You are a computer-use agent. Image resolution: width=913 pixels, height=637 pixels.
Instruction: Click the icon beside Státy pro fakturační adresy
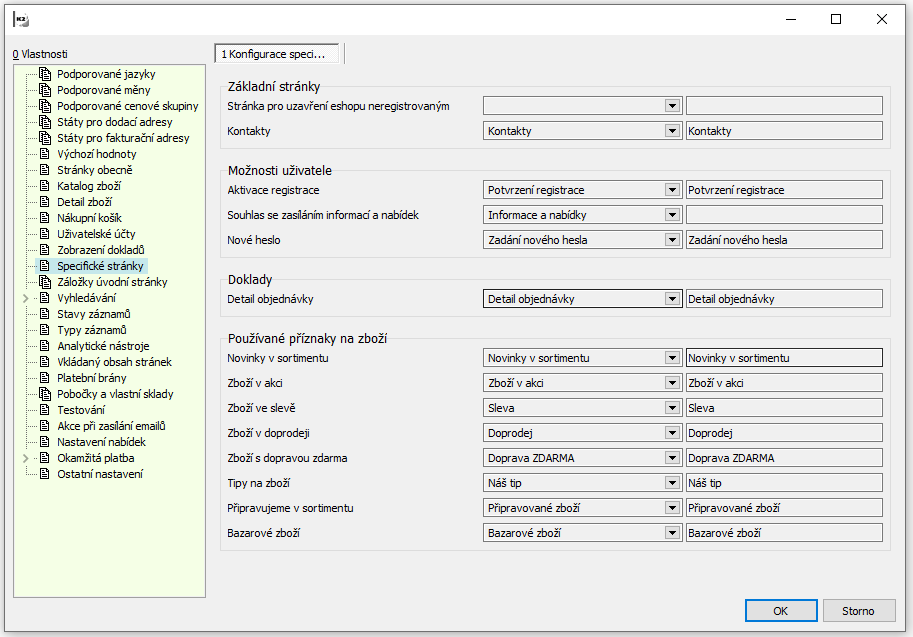click(45, 138)
